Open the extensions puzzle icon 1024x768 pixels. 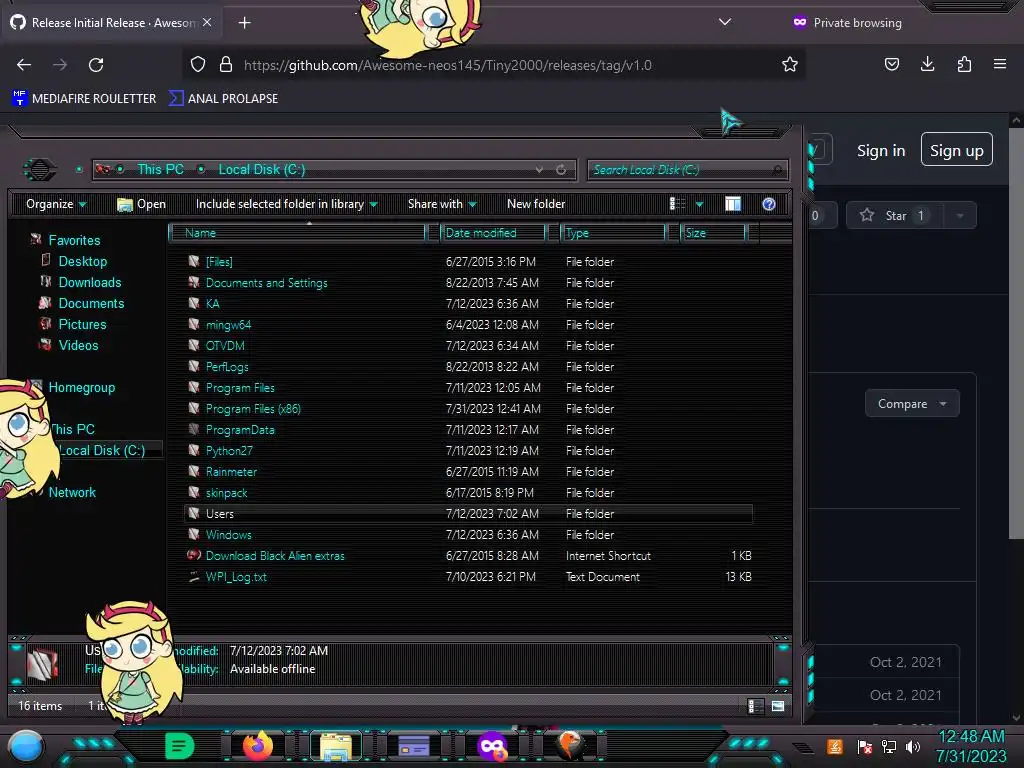pyautogui.click(x=964, y=64)
